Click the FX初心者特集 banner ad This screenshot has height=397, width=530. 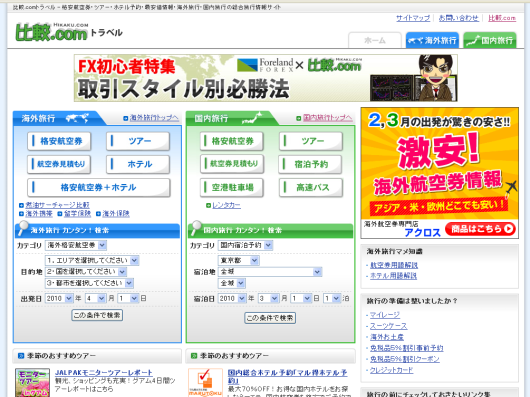point(266,78)
